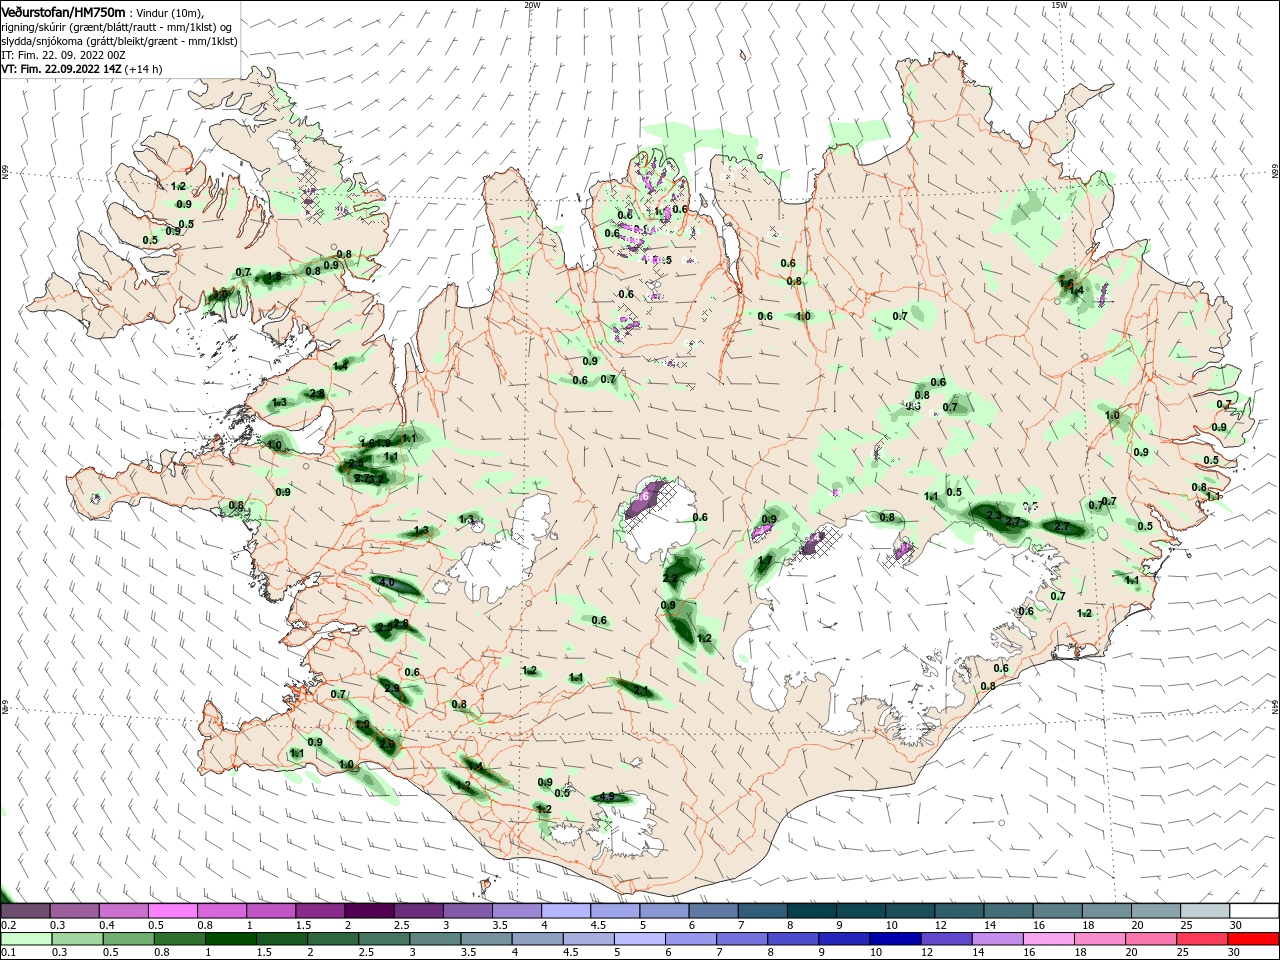The width and height of the screenshot is (1280, 960).
Task: Click the 15W longitude label
Action: coord(1059,5)
